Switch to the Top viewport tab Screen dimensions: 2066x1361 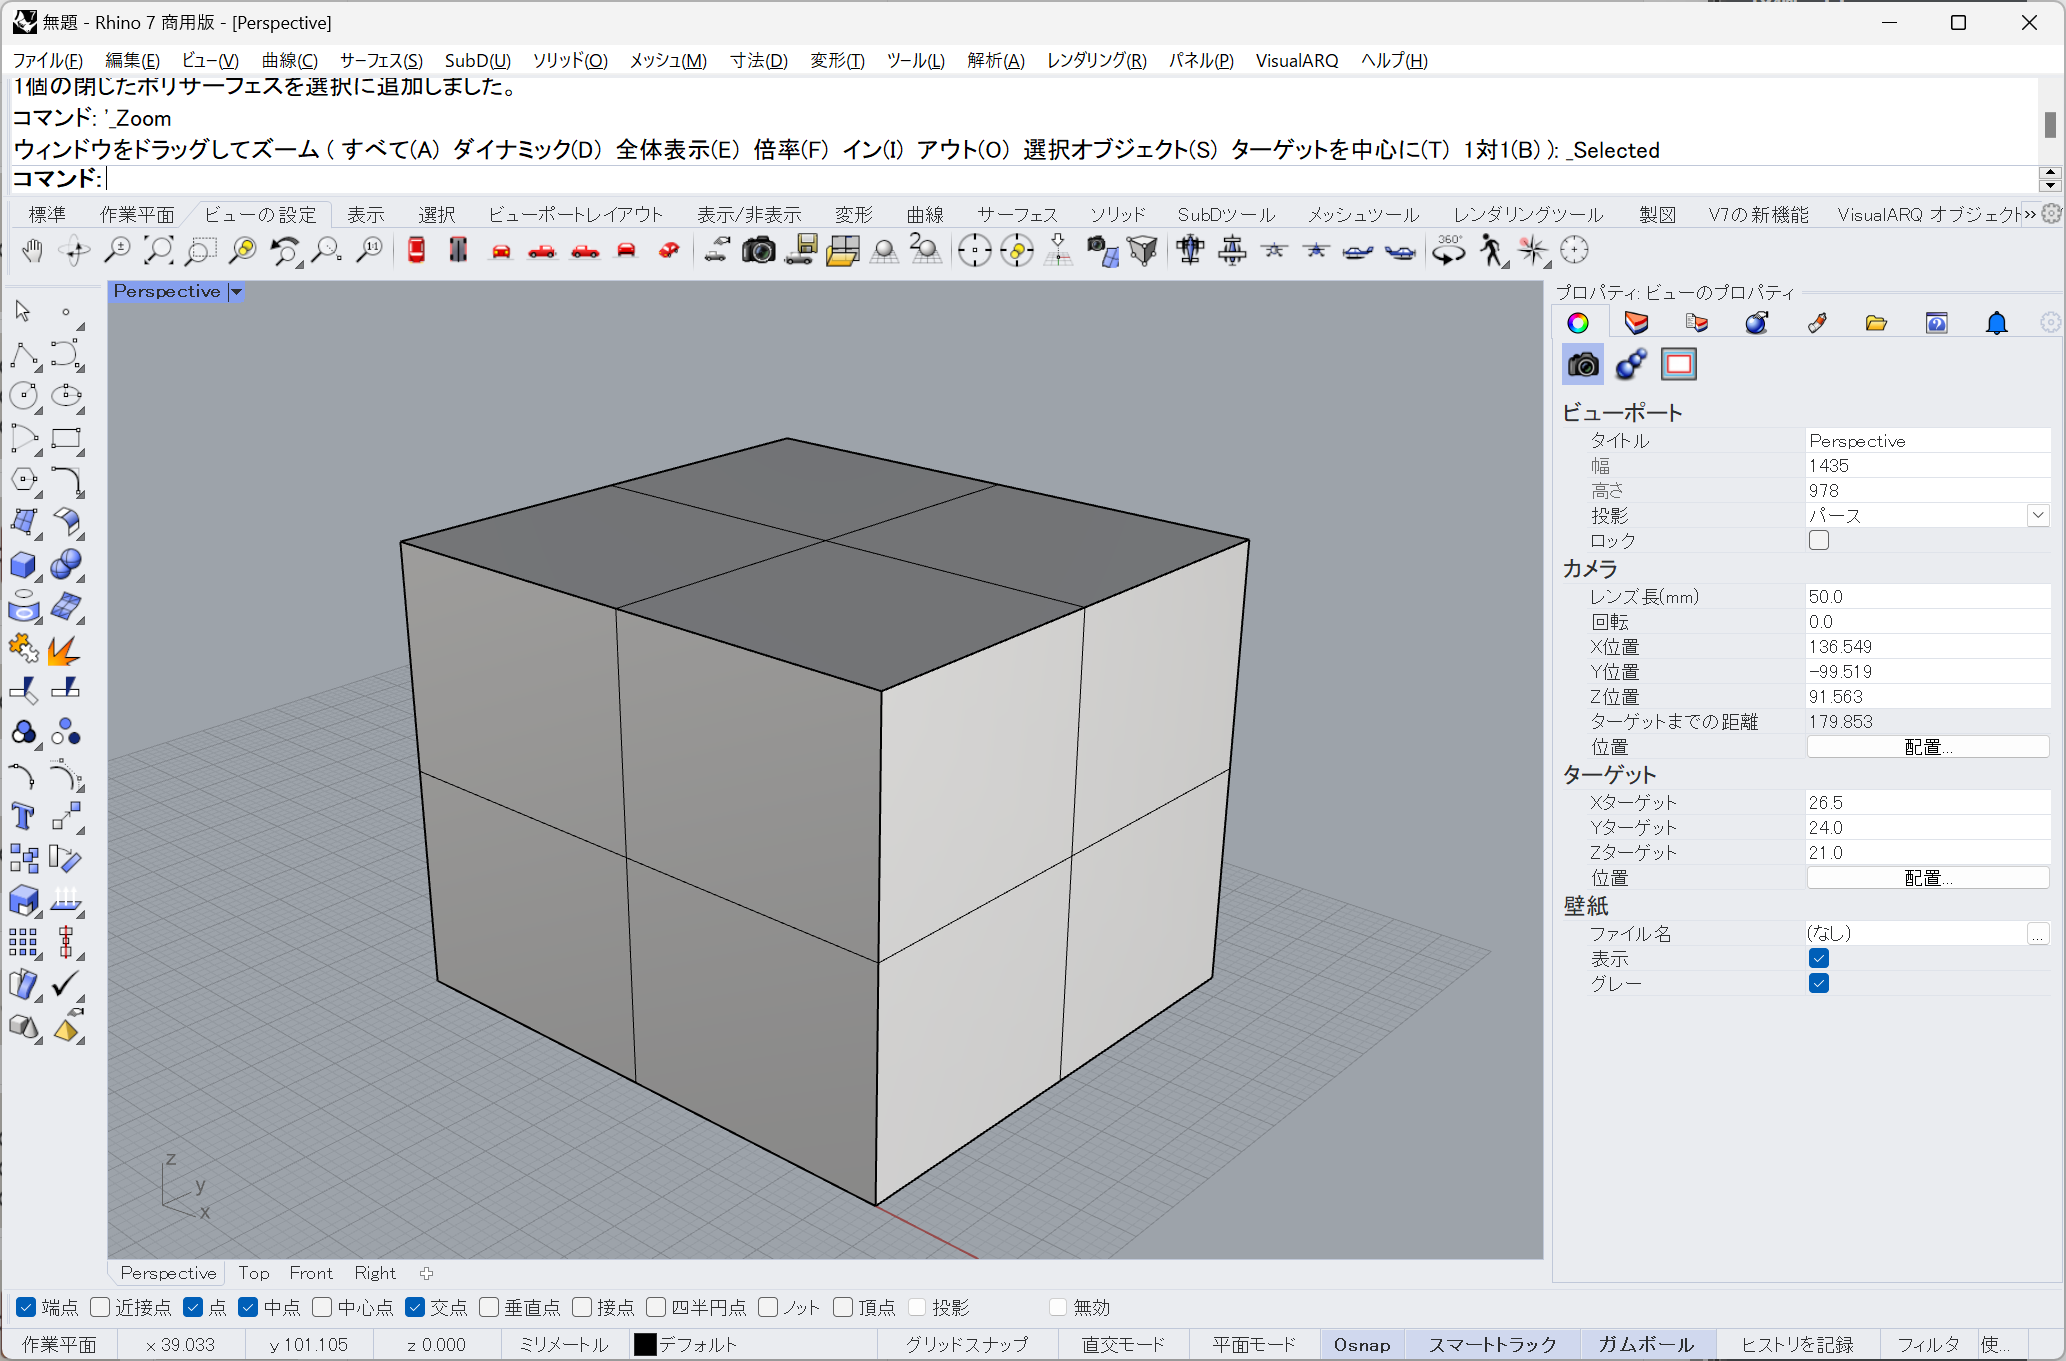point(253,1273)
